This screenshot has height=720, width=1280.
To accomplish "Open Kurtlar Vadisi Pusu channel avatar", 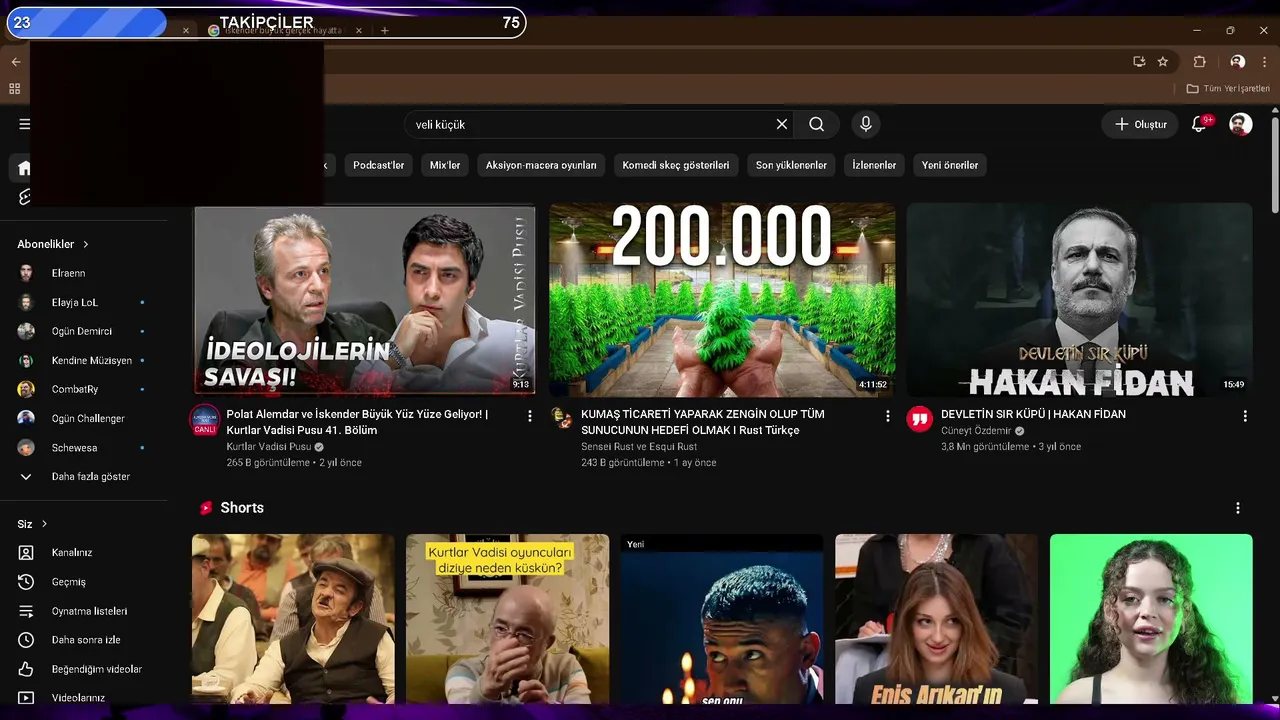I will (x=205, y=420).
